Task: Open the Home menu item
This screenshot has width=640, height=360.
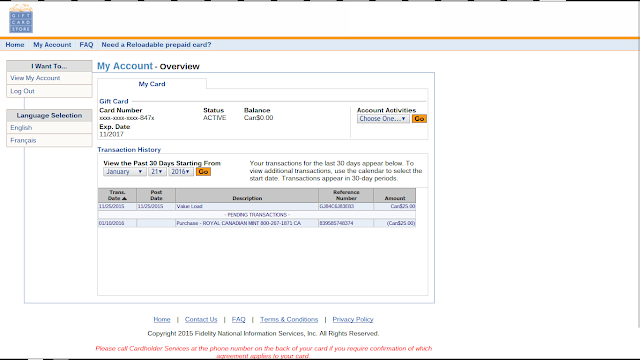Action: click(x=15, y=45)
